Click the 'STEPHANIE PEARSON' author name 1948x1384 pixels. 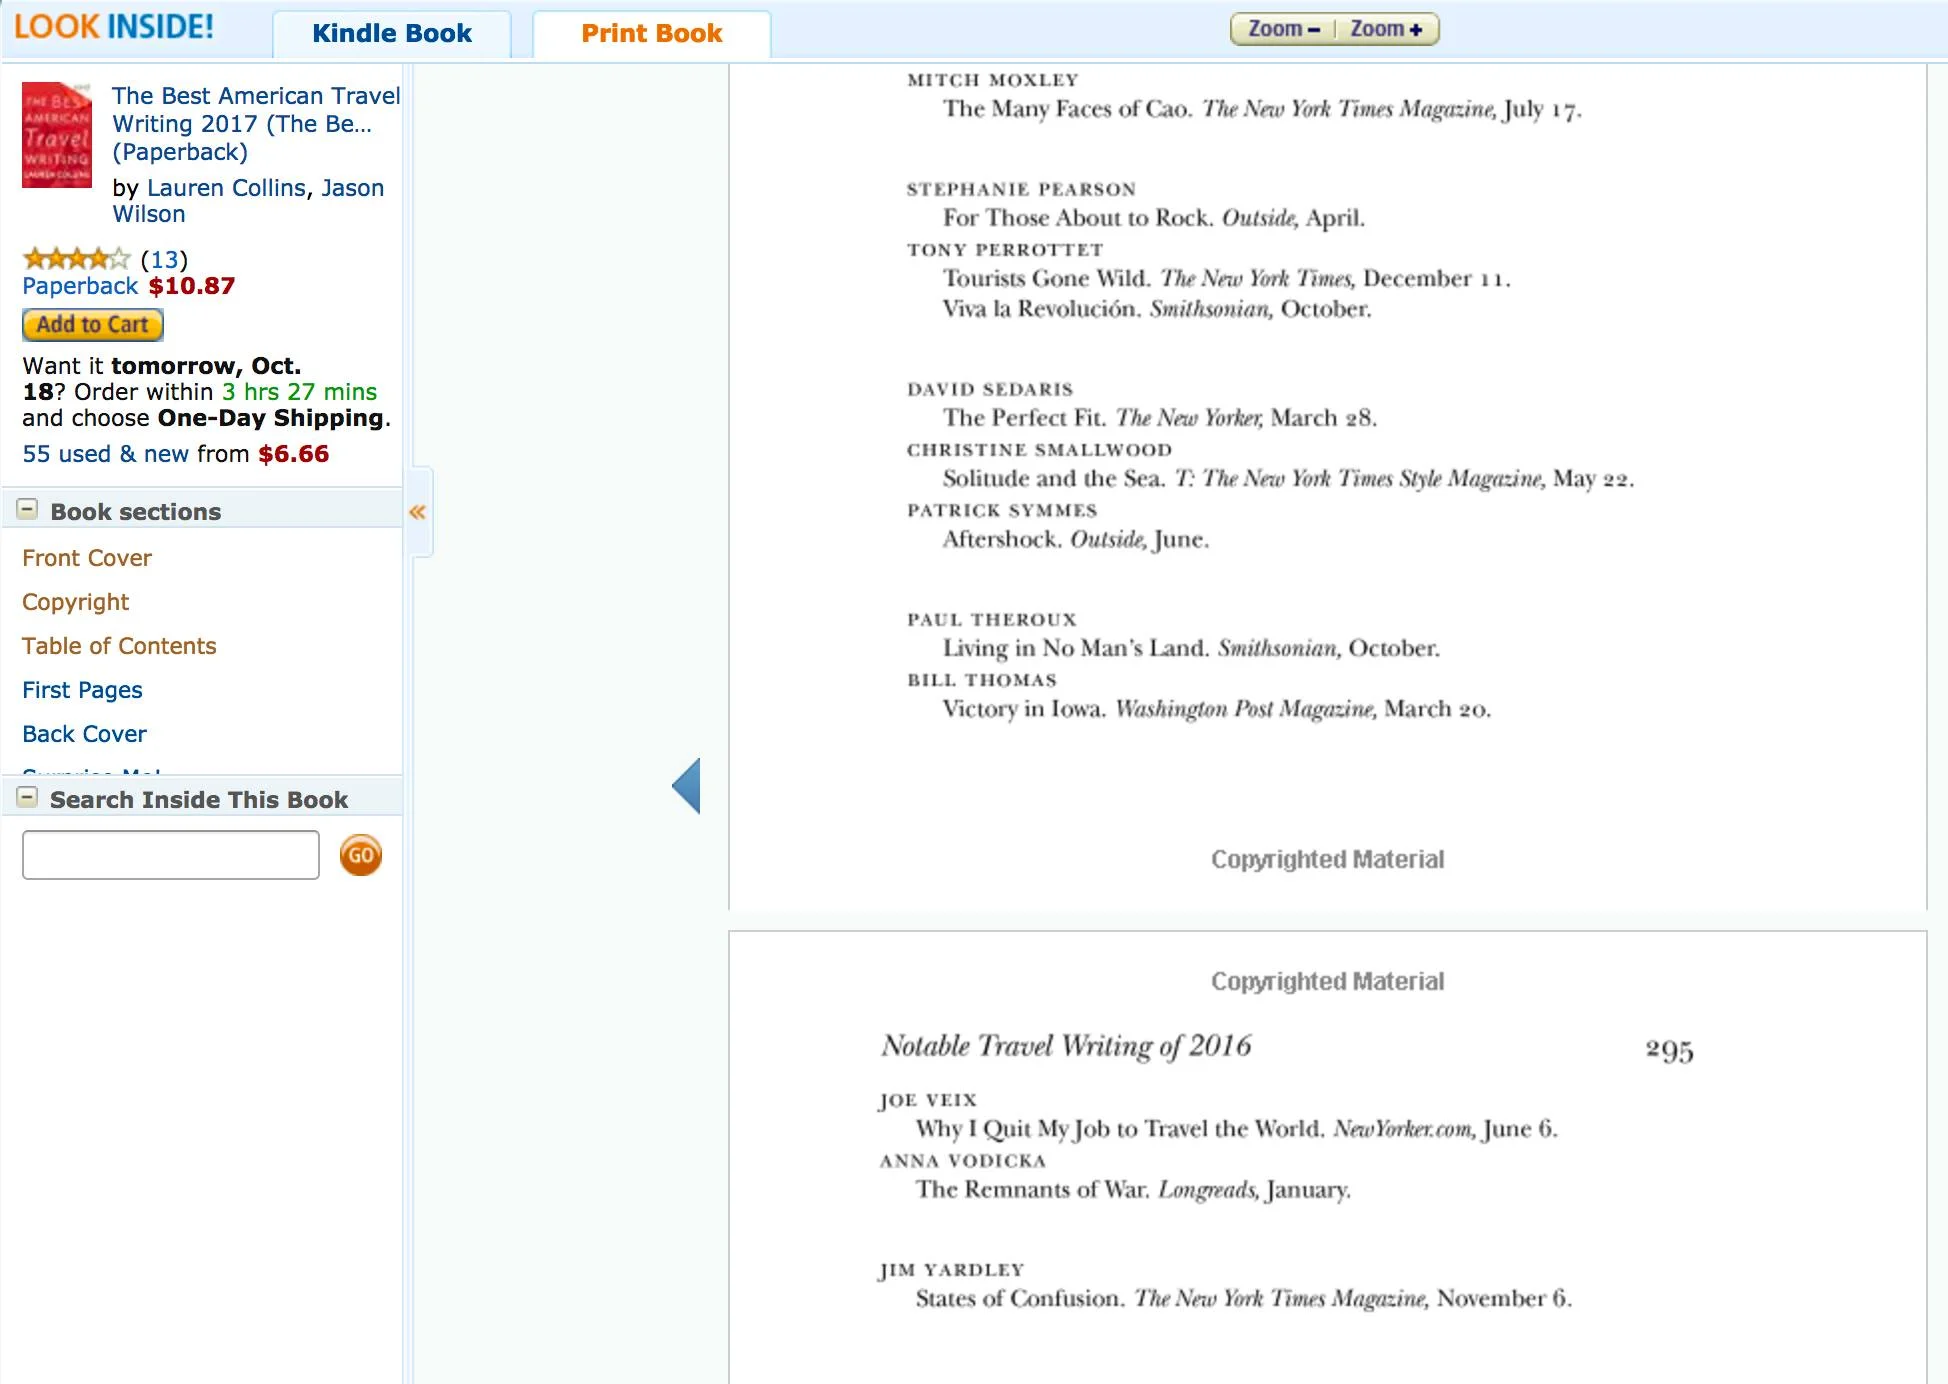(x=1021, y=189)
